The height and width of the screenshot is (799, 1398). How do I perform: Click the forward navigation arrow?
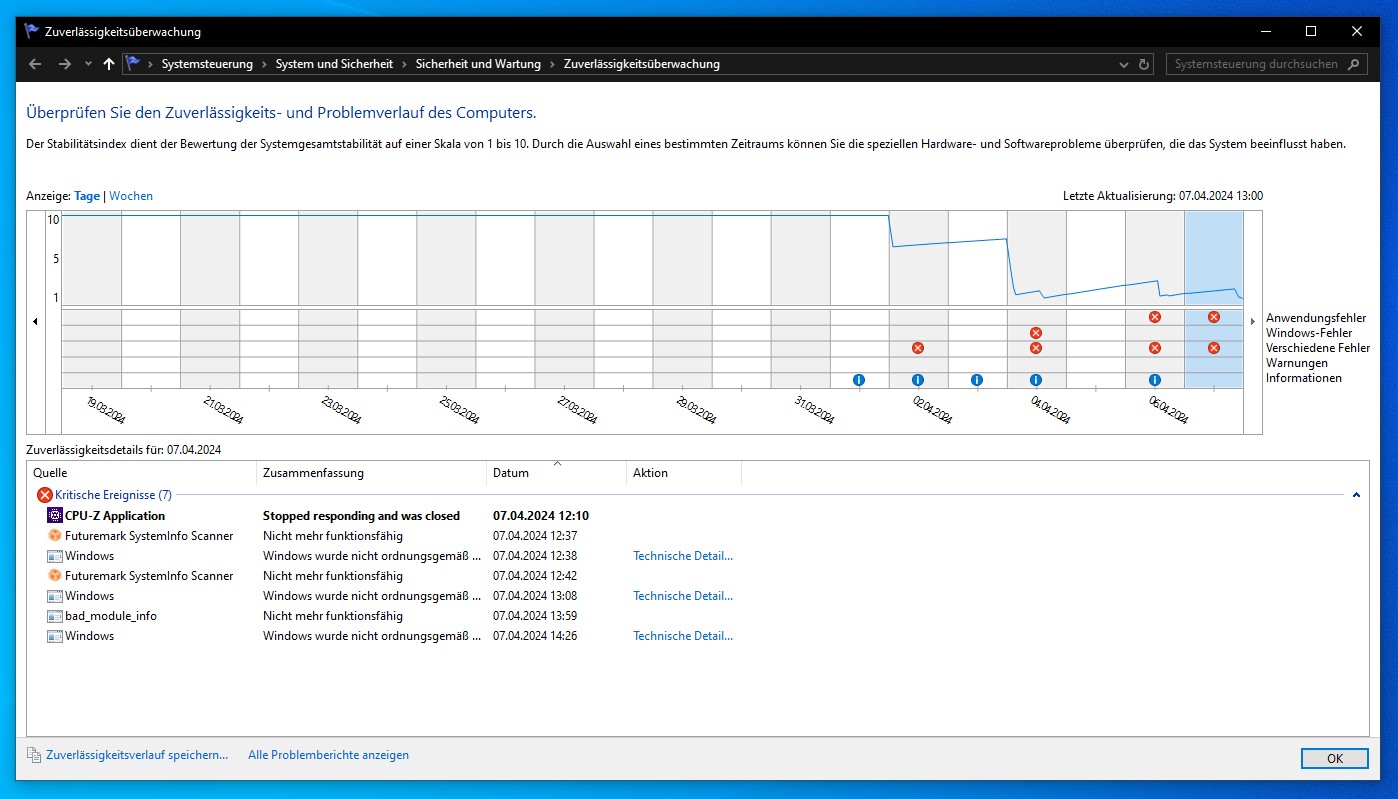(65, 64)
